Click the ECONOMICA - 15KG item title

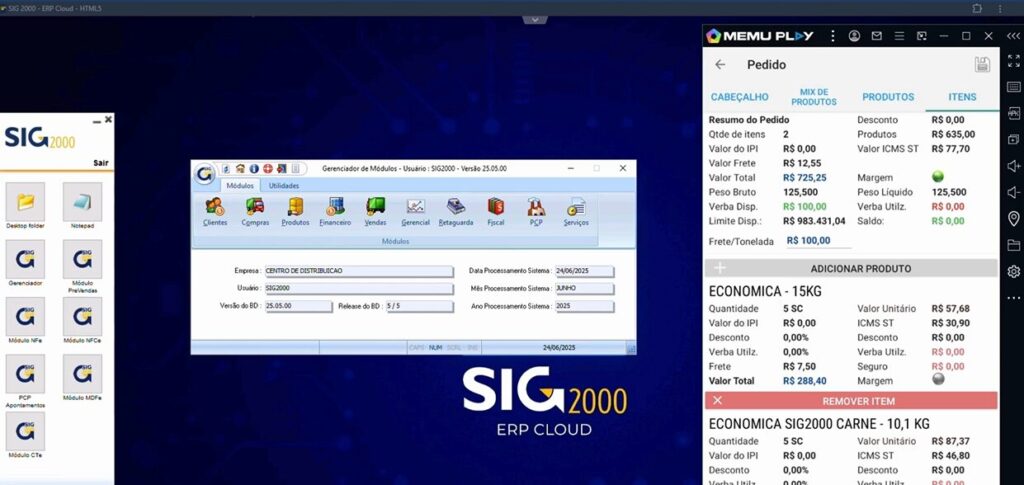765,292
